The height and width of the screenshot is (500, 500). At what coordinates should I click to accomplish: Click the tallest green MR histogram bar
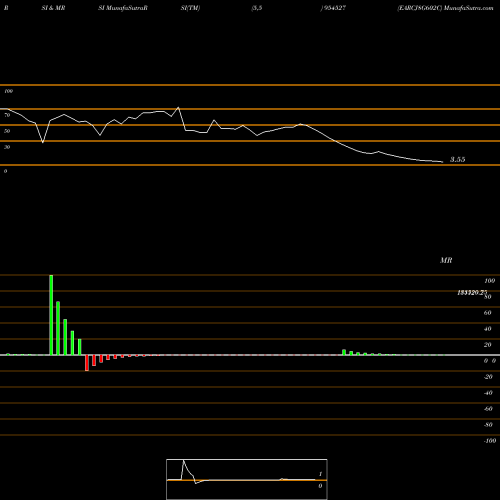pos(51,315)
